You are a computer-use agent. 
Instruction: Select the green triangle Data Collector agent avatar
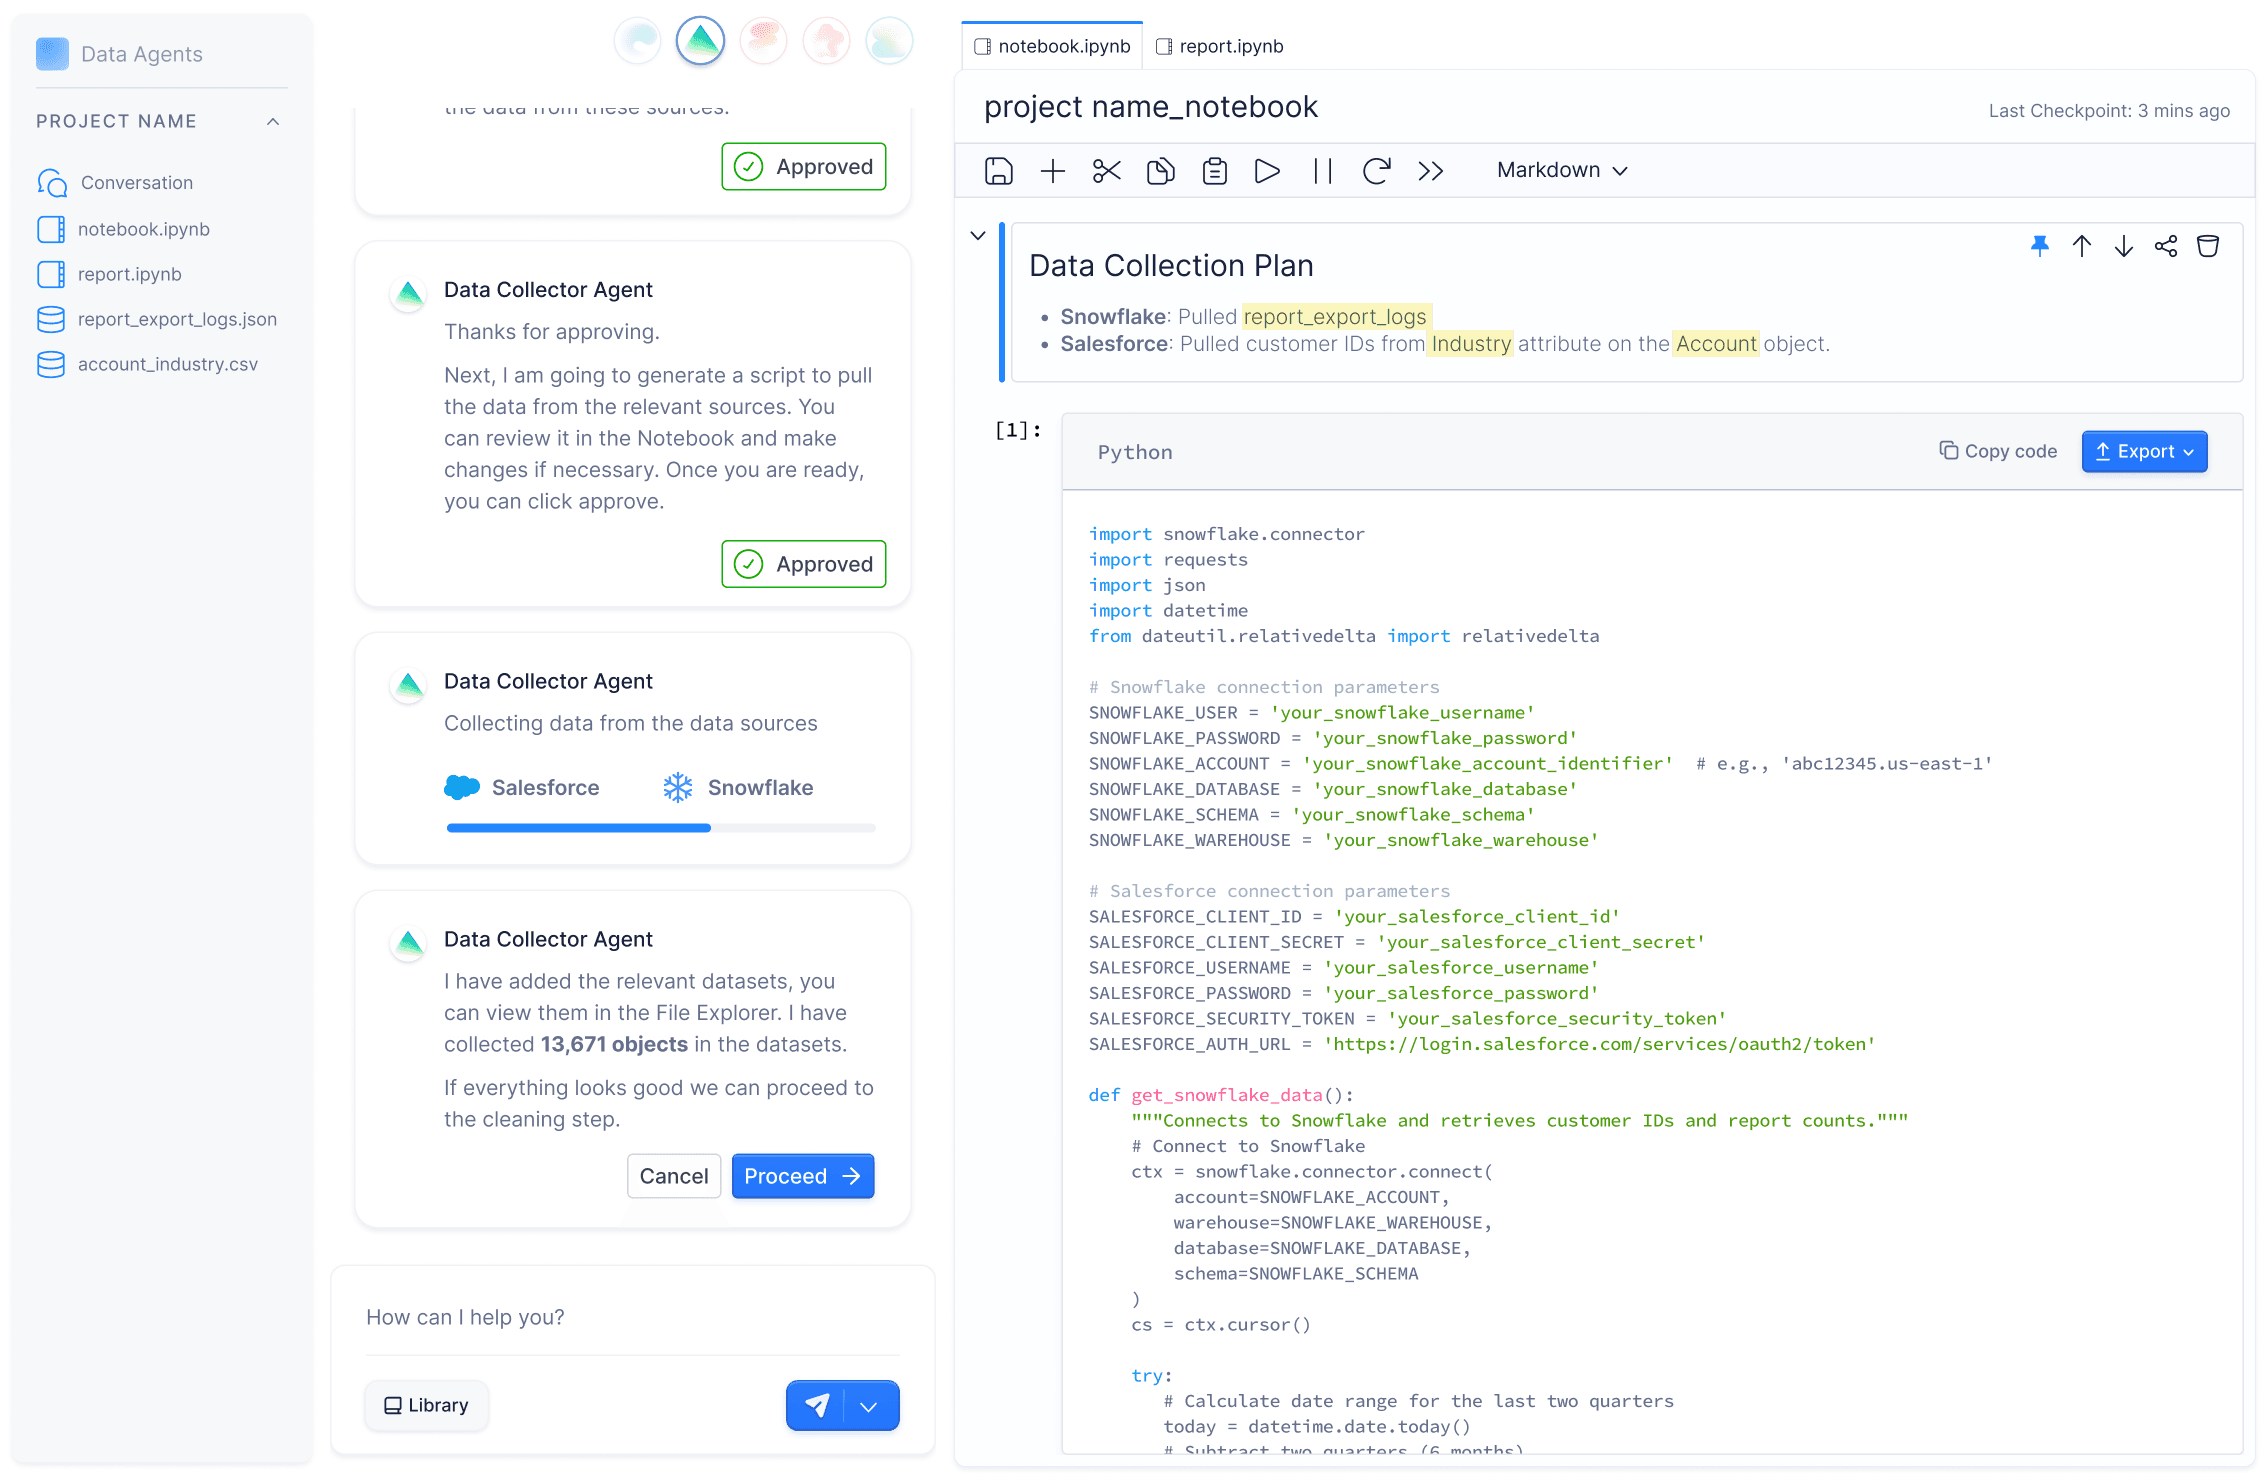point(700,42)
